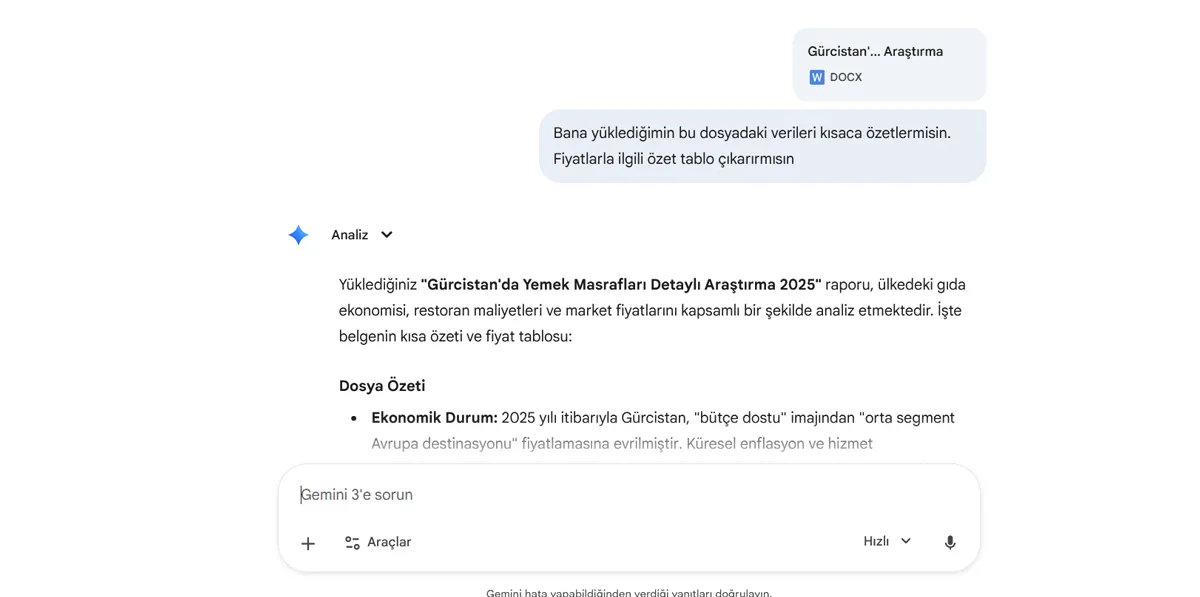Select the blue W Word icon on attachment

point(817,76)
